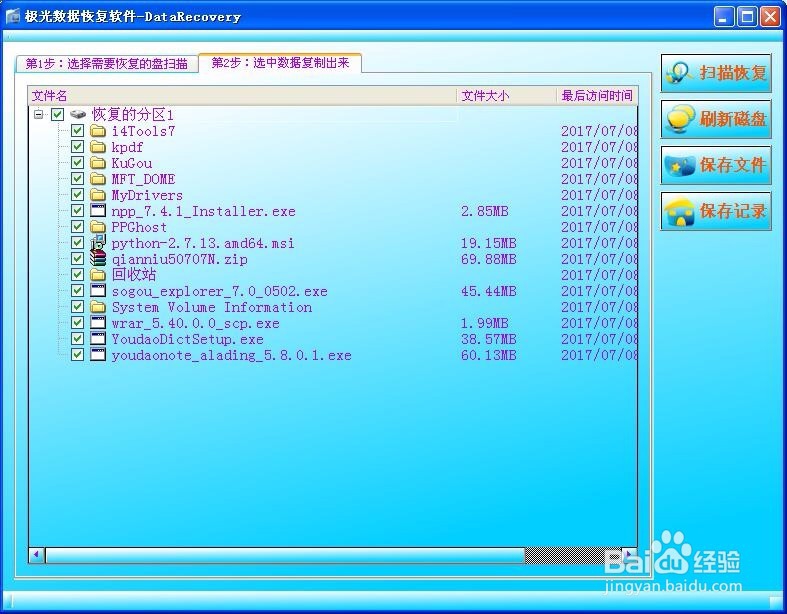Toggle the qianniu50707N.zip checkbox
This screenshot has width=787, height=614.
pos(77,259)
